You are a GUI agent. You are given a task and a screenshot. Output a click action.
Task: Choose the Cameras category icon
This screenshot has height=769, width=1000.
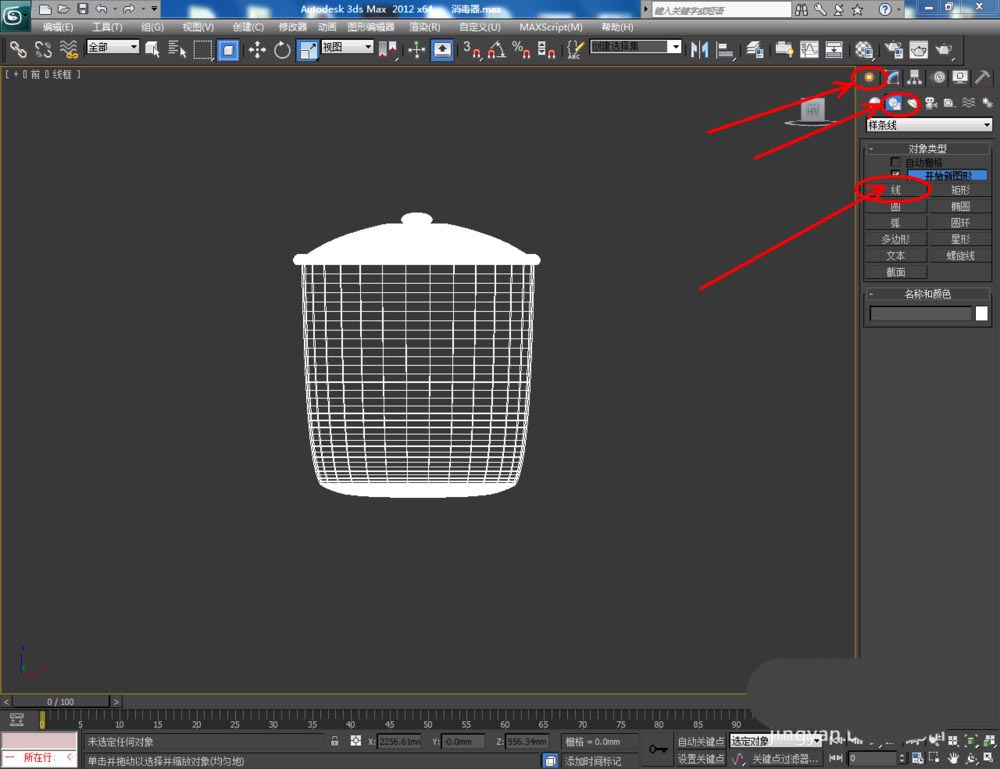point(931,103)
